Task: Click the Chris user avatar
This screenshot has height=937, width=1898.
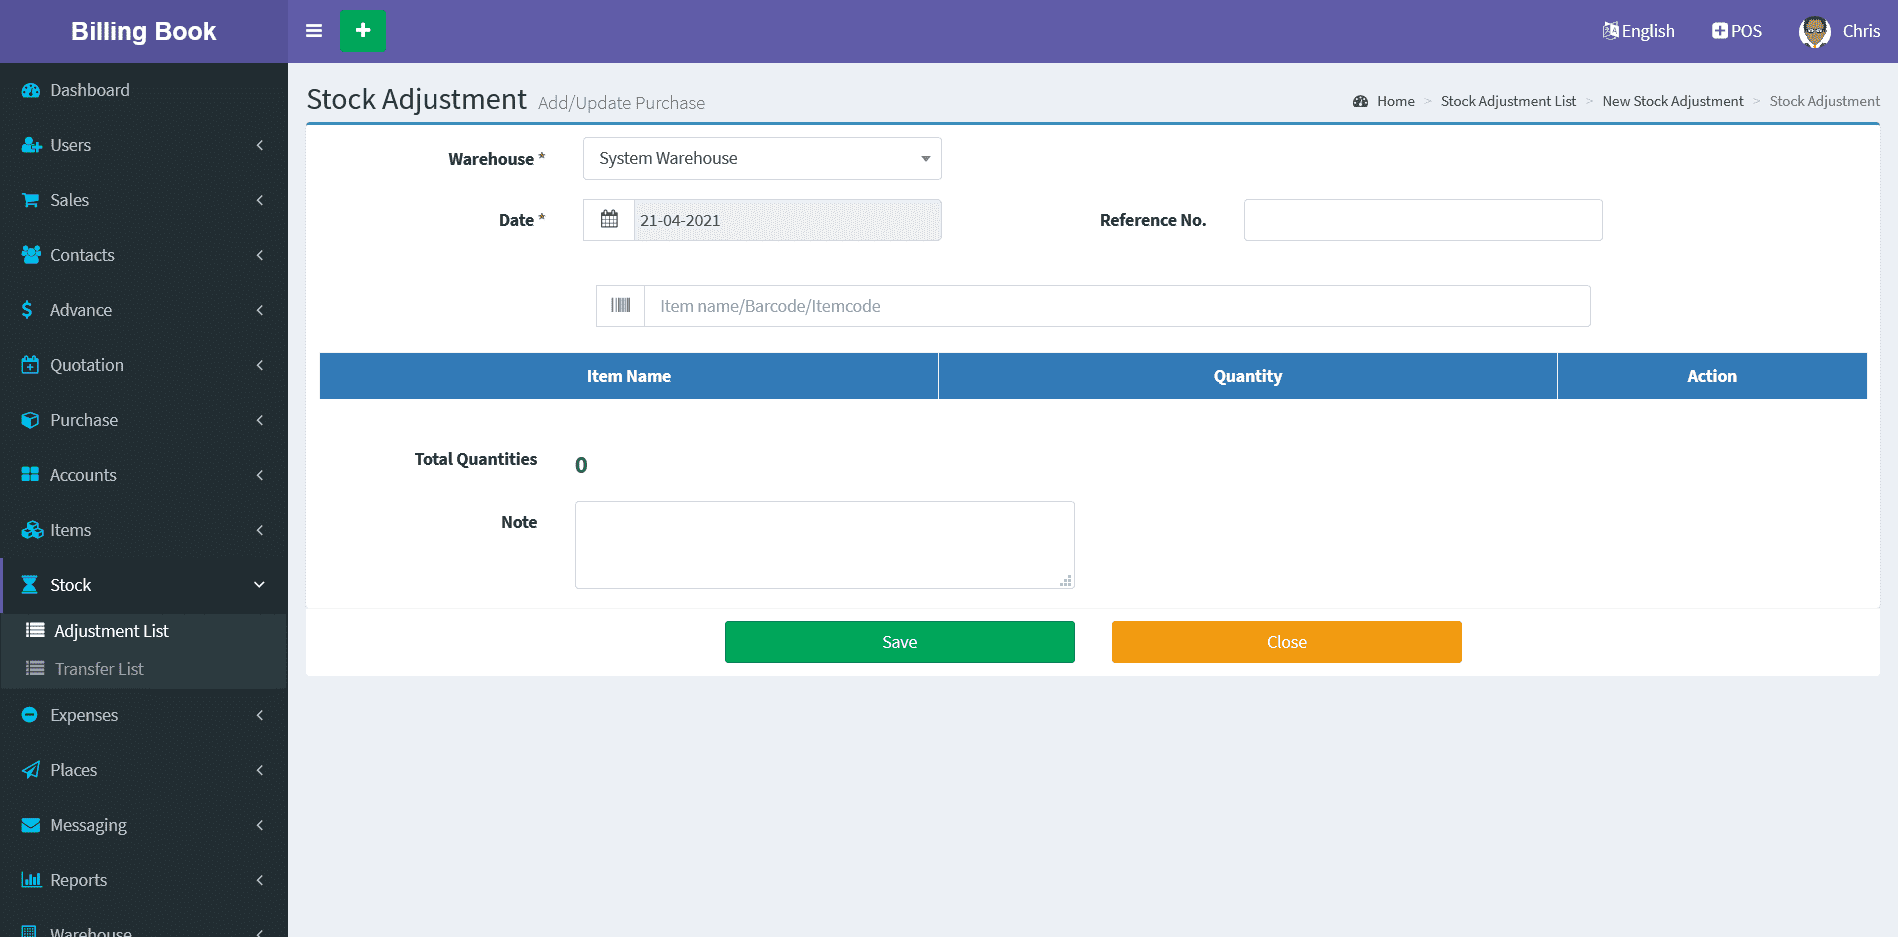Action: tap(1814, 31)
